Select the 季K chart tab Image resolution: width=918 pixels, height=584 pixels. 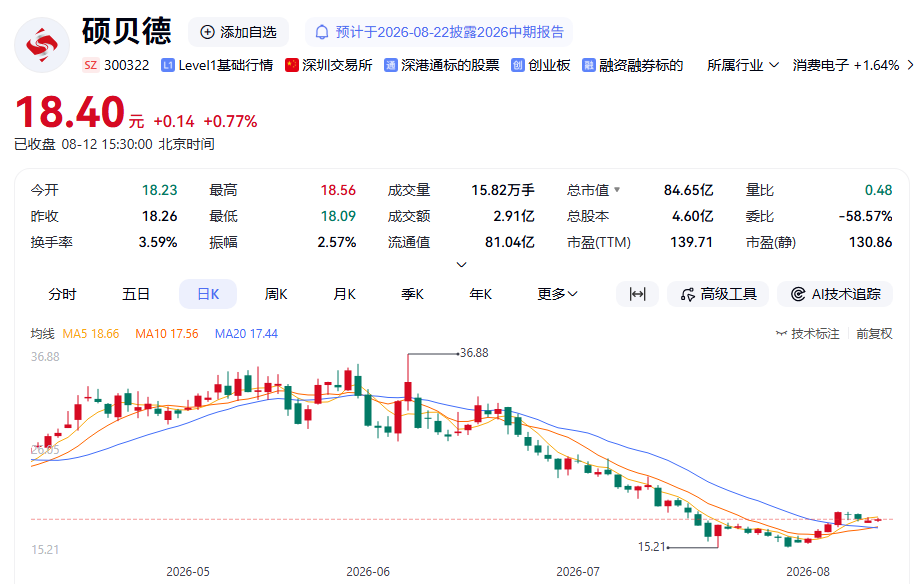412,294
